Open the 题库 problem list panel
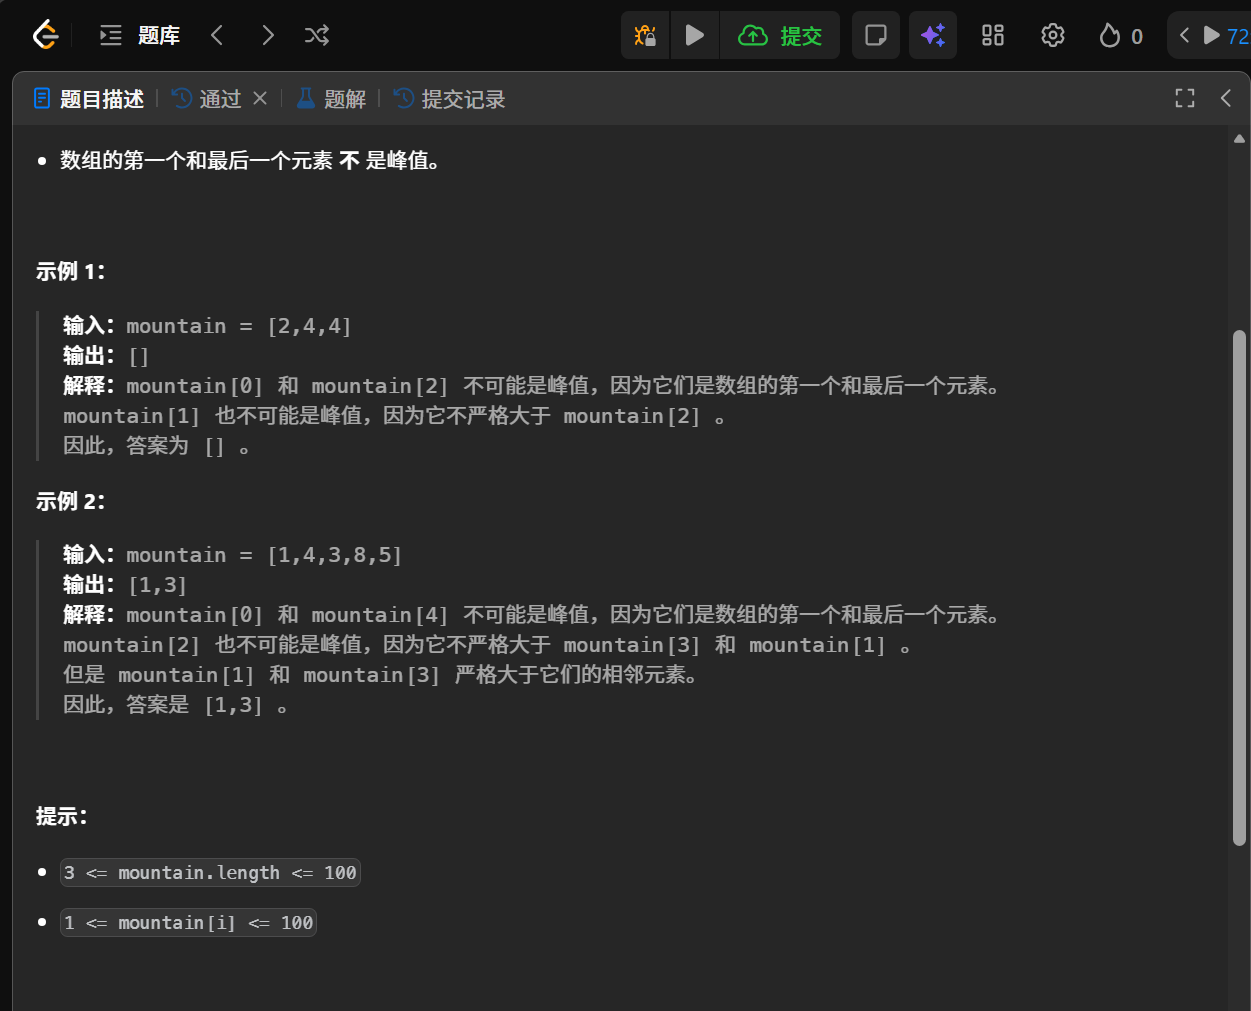This screenshot has height=1011, width=1251. [140, 36]
